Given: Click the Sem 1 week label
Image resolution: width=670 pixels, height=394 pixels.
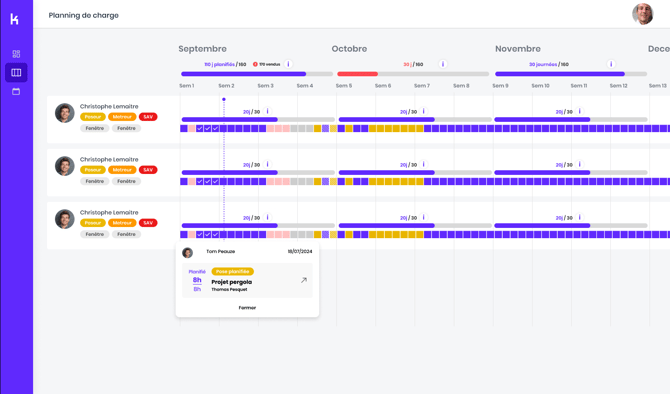Looking at the screenshot, I should coord(187,85).
